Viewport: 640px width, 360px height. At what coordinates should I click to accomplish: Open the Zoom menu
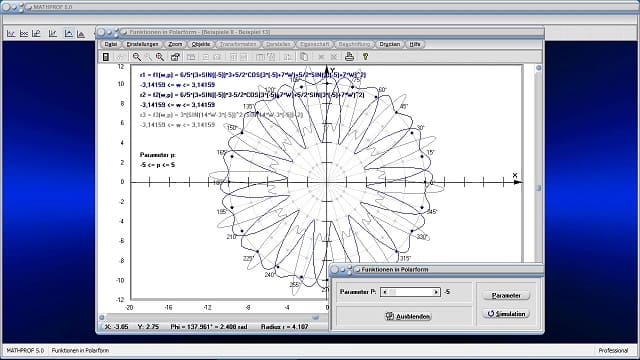click(175, 44)
